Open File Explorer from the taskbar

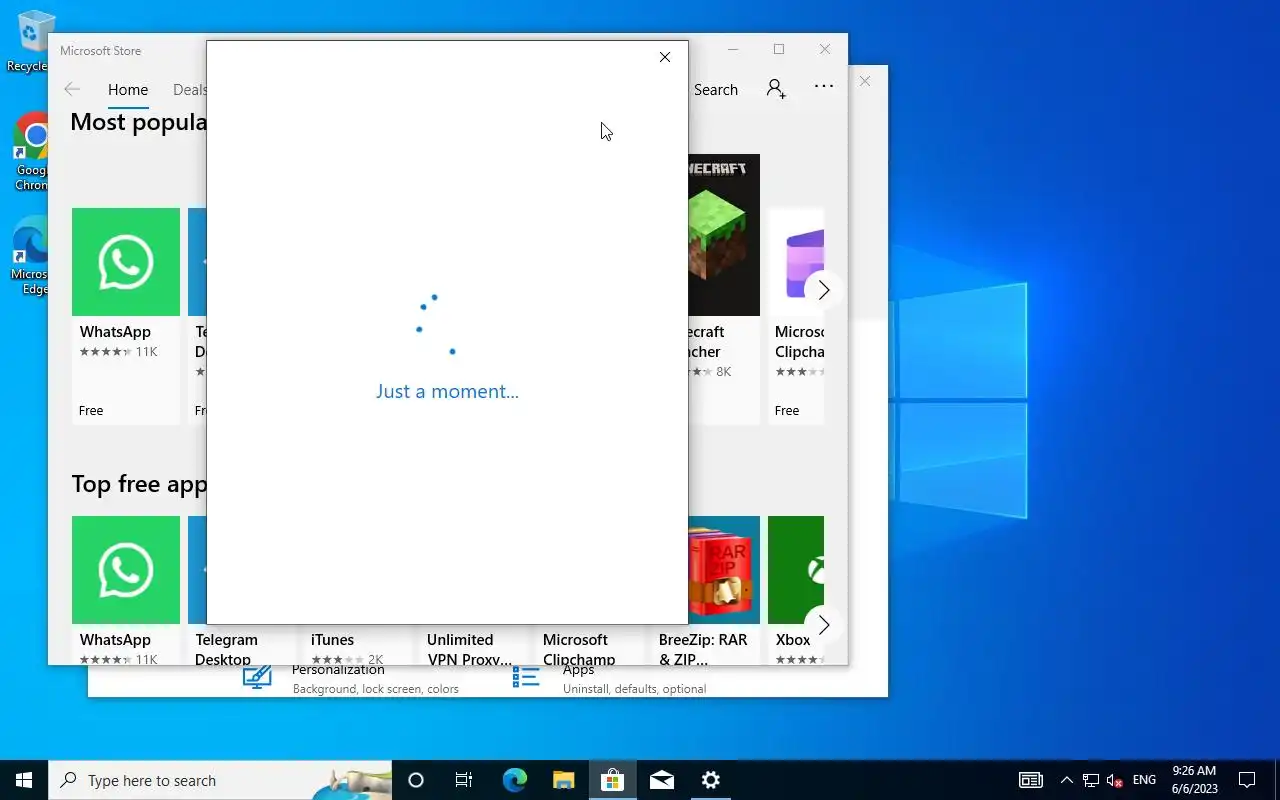563,780
